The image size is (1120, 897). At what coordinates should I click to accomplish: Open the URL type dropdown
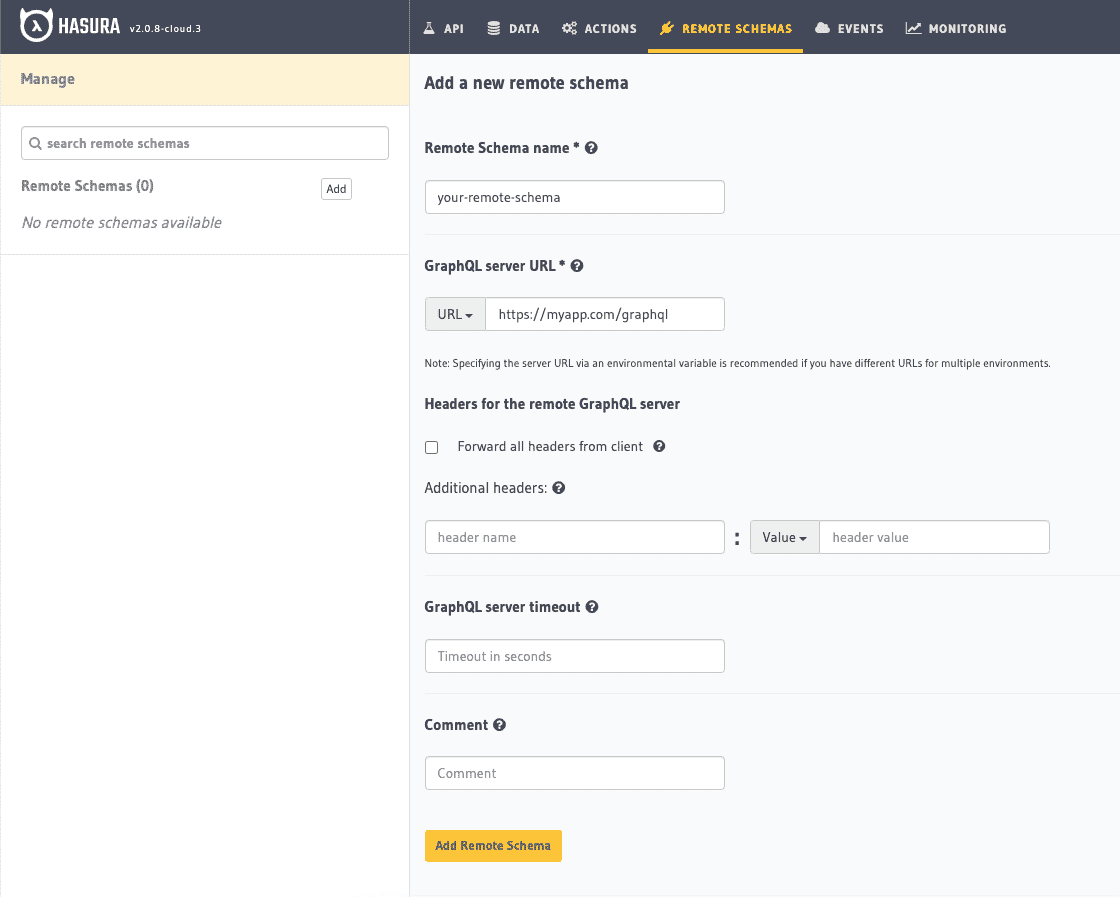(x=455, y=313)
